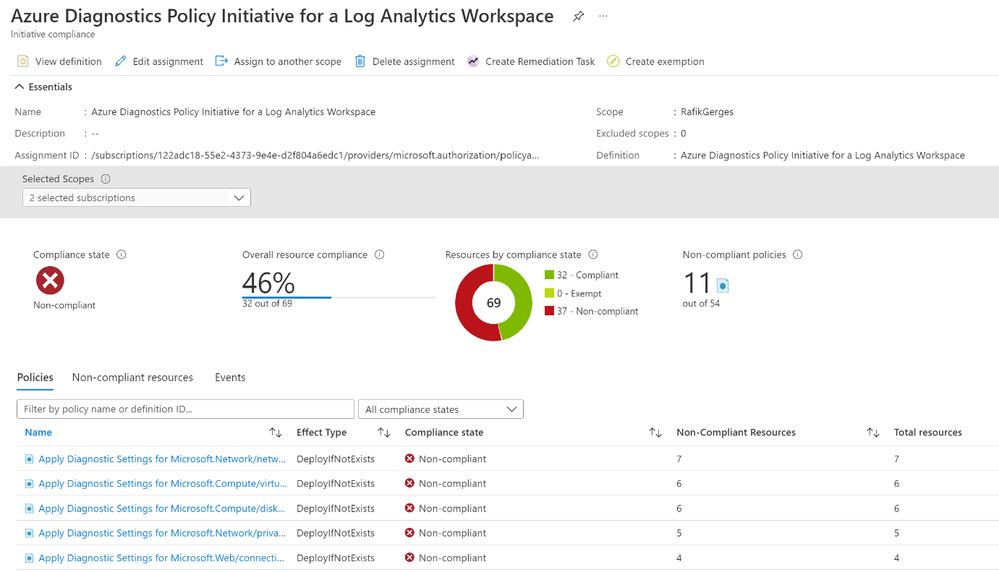Show info for Overall resource compliance
Image resolution: width=999 pixels, height=572 pixels.
[x=379, y=254]
